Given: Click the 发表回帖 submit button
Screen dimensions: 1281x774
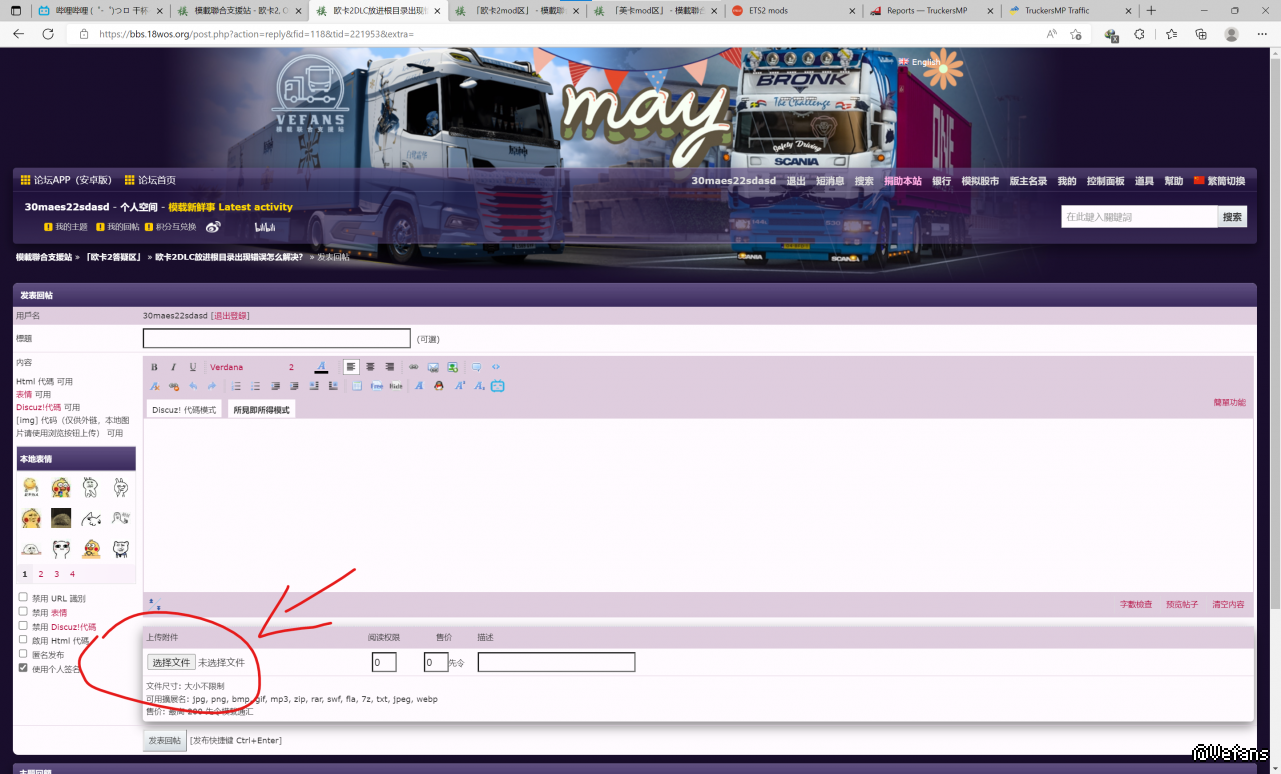Looking at the screenshot, I should pos(165,740).
